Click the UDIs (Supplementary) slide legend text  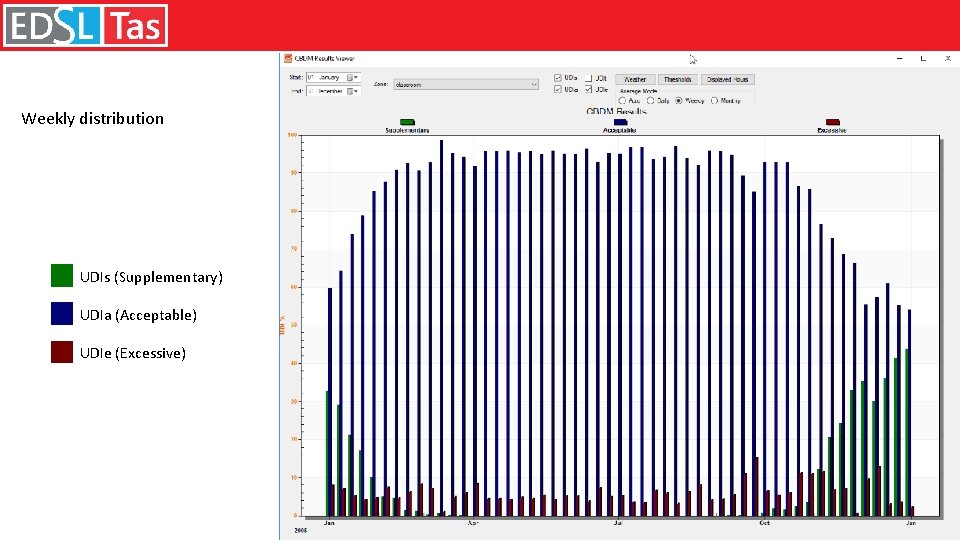point(151,277)
